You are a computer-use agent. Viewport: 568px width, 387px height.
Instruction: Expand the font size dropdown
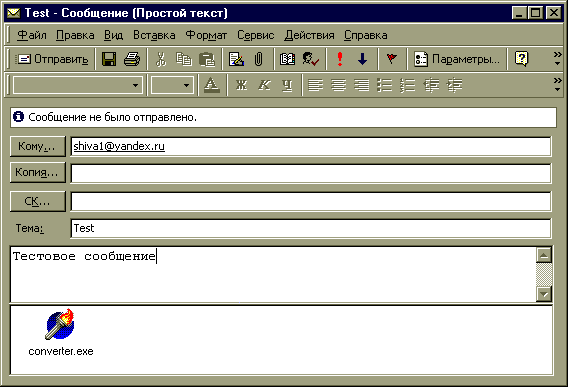[186, 86]
